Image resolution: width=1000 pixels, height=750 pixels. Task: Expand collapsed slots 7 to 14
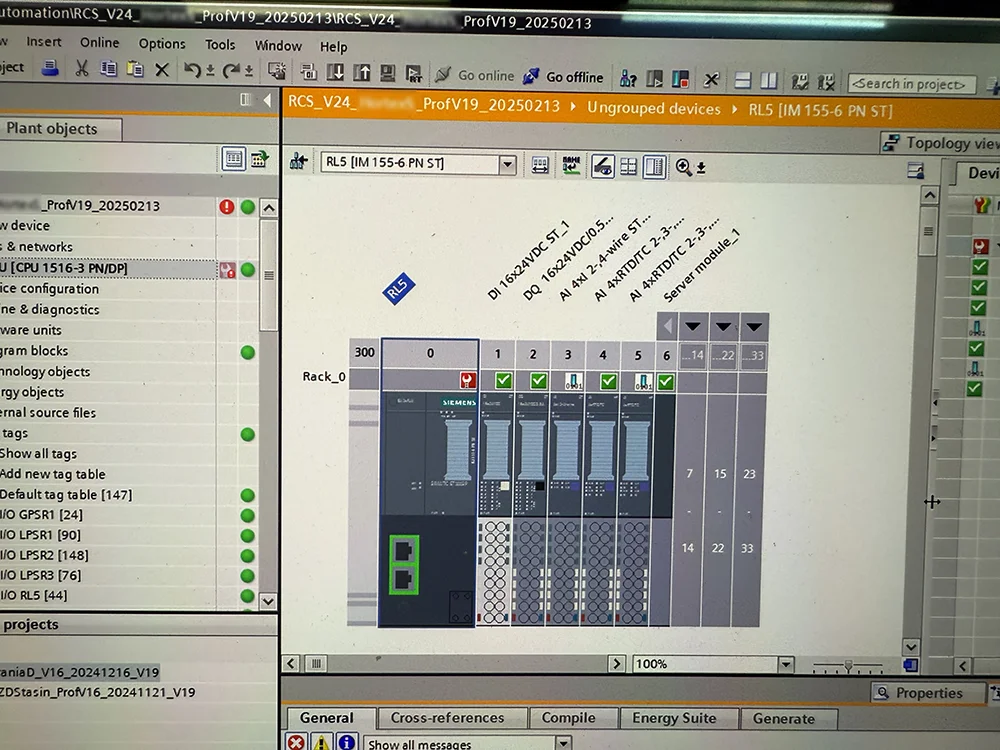pyautogui.click(x=693, y=327)
